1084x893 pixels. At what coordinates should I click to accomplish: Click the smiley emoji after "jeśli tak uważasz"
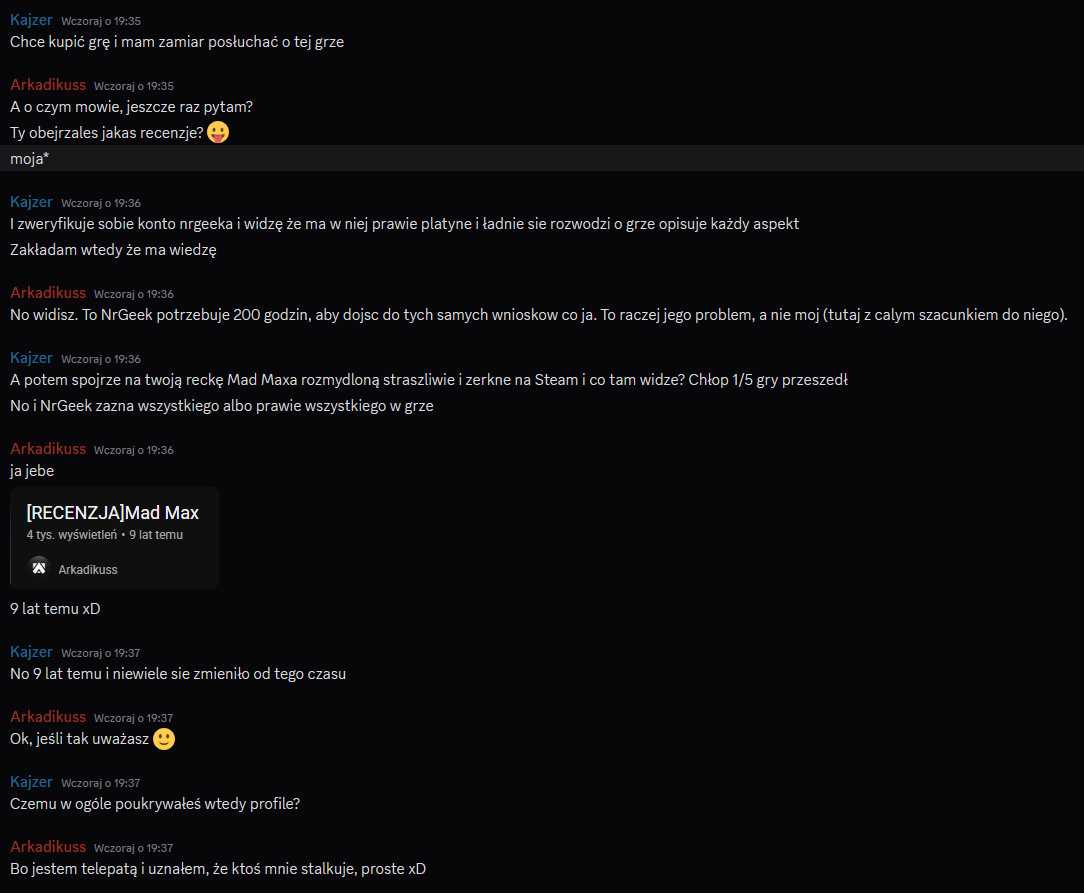[x=164, y=739]
